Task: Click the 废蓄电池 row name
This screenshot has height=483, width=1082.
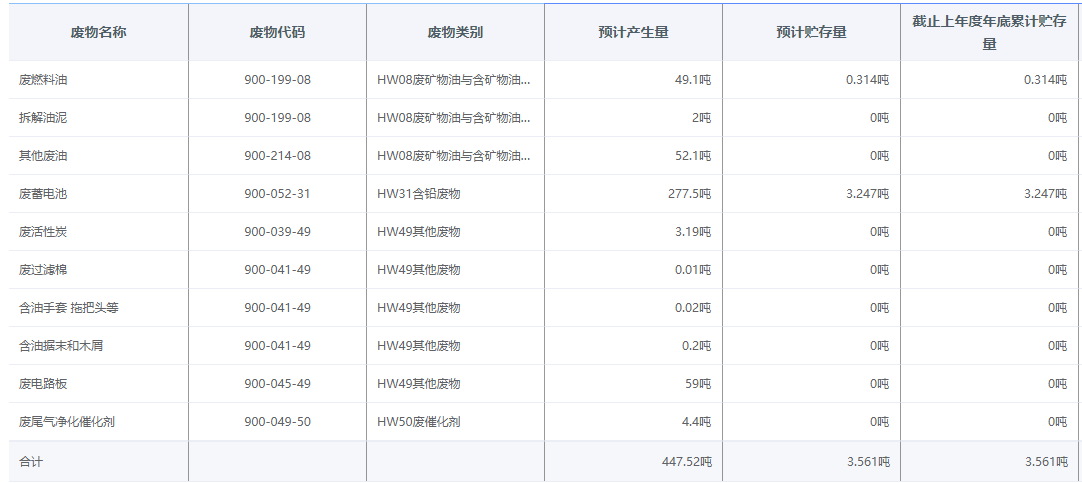Action: pyautogui.click(x=43, y=194)
